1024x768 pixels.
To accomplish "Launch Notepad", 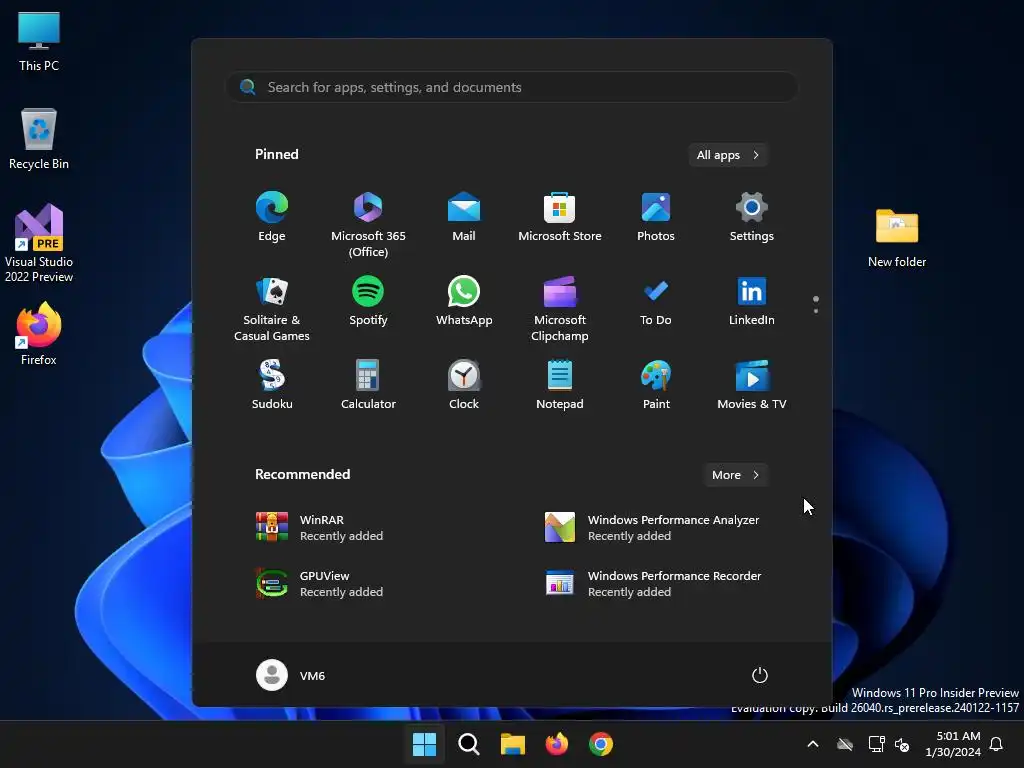I will pyautogui.click(x=560, y=385).
